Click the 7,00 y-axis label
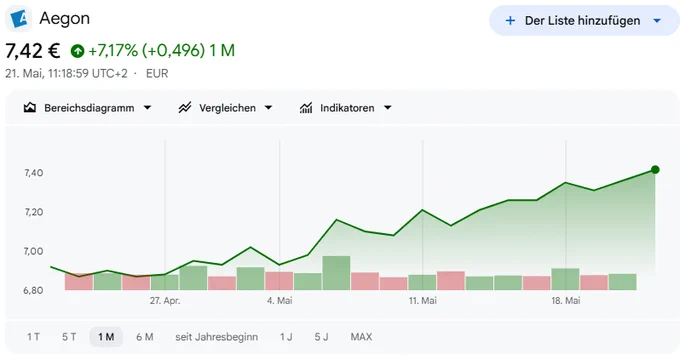The width and height of the screenshot is (680, 360). [33, 251]
